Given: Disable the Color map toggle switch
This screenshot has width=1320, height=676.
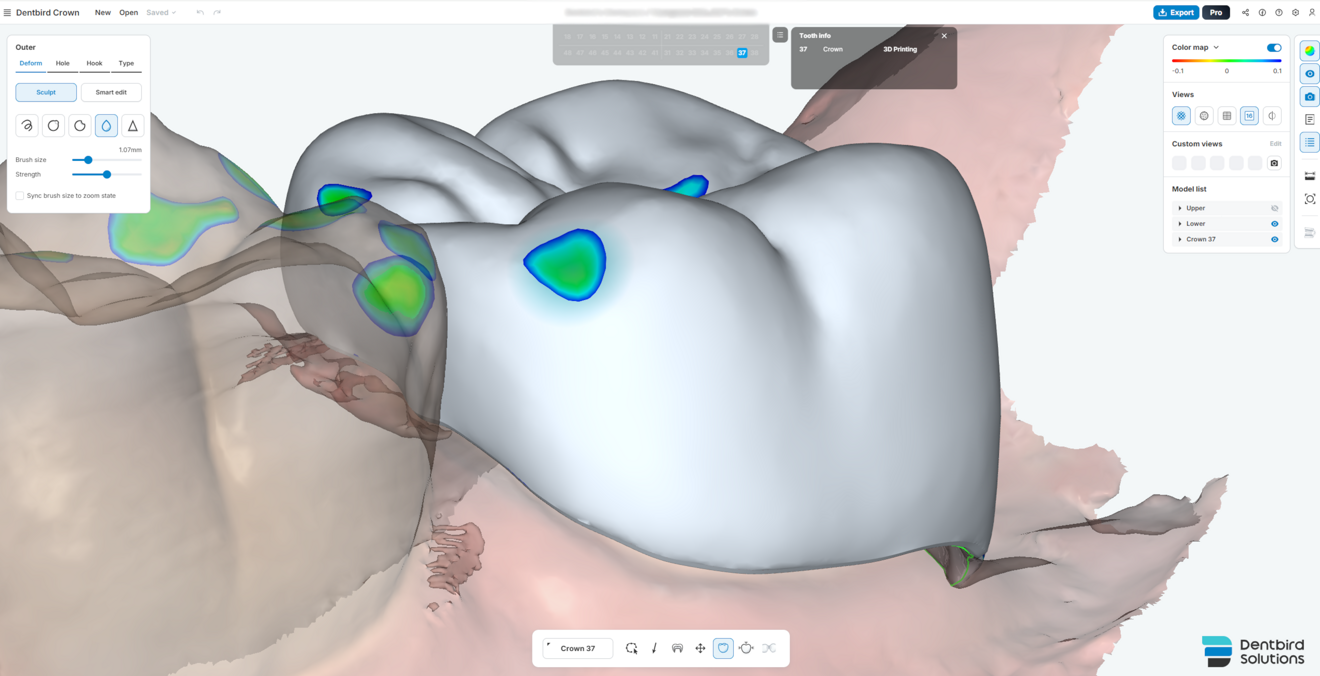Looking at the screenshot, I should (x=1272, y=47).
